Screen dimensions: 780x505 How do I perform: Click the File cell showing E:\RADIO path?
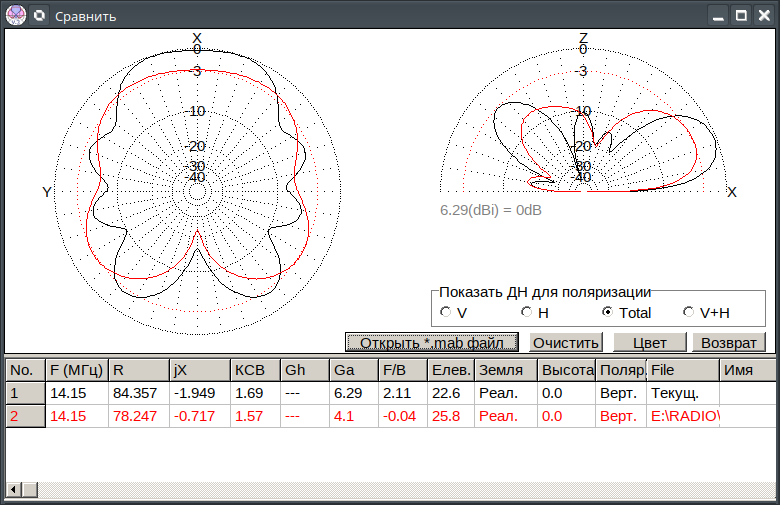pyautogui.click(x=683, y=416)
